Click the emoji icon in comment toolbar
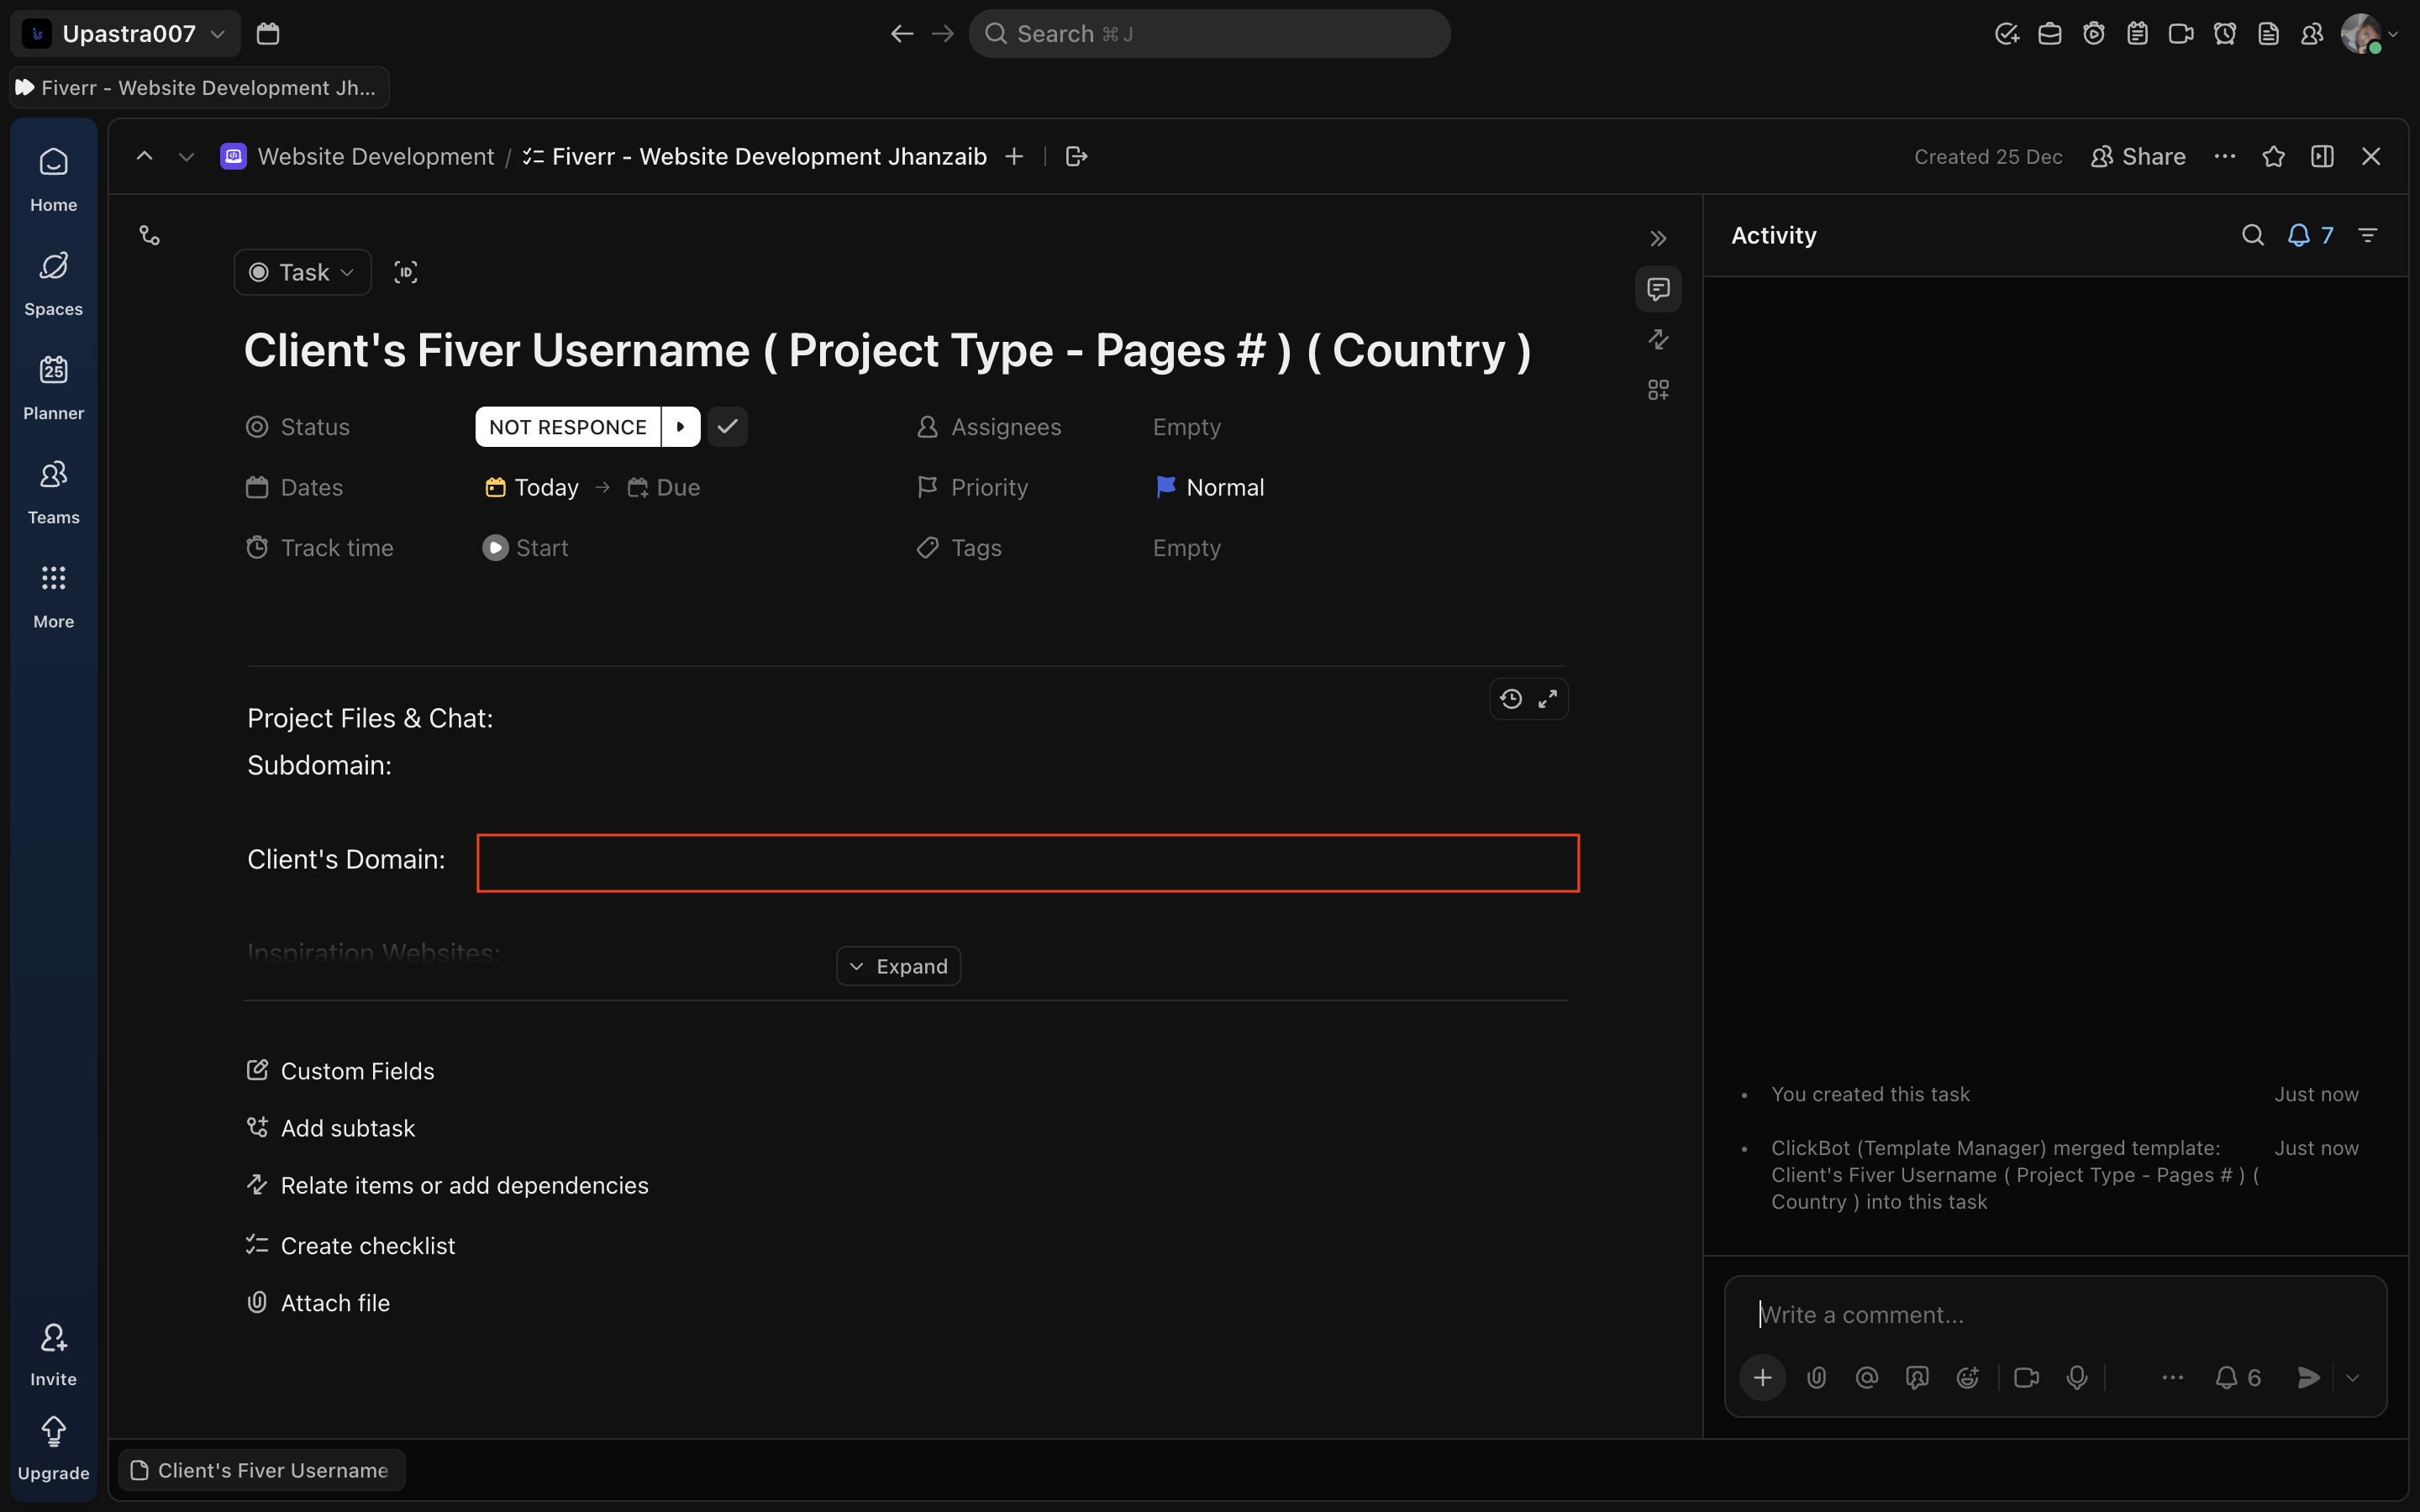The width and height of the screenshot is (2420, 1512). (1967, 1378)
